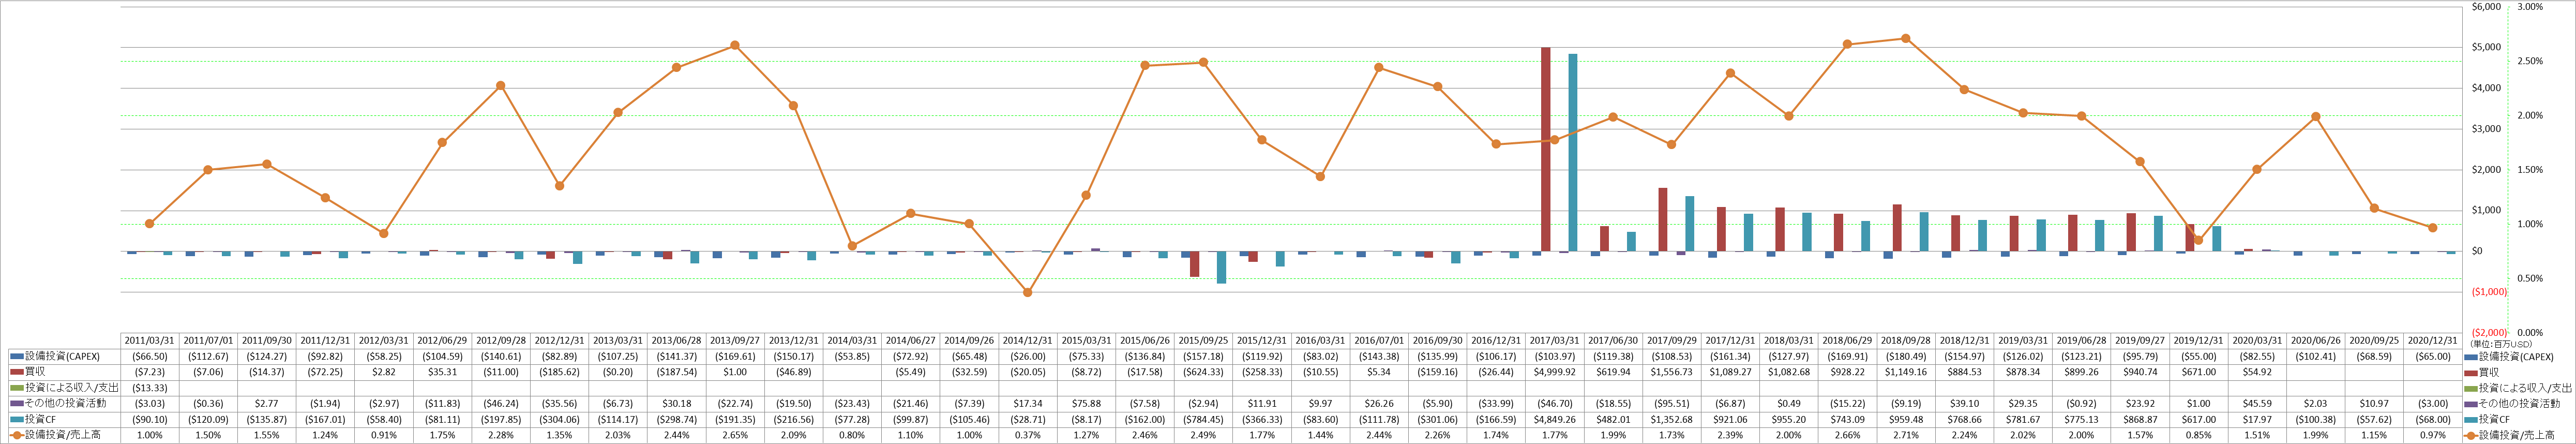Click the $54.92 買収 cell

[x=2256, y=372]
